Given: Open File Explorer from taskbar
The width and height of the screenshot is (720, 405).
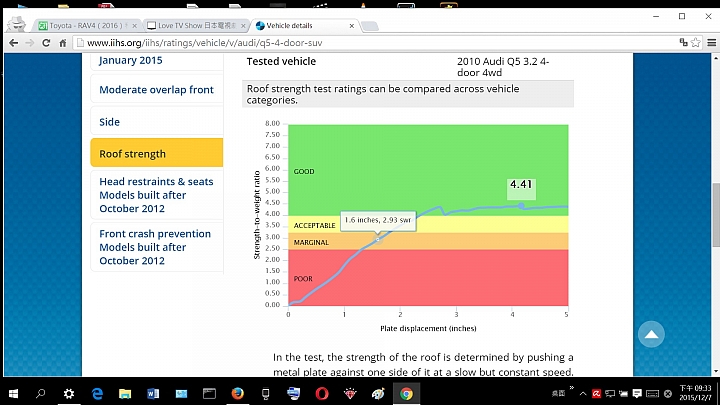Looking at the screenshot, I should coord(125,394).
